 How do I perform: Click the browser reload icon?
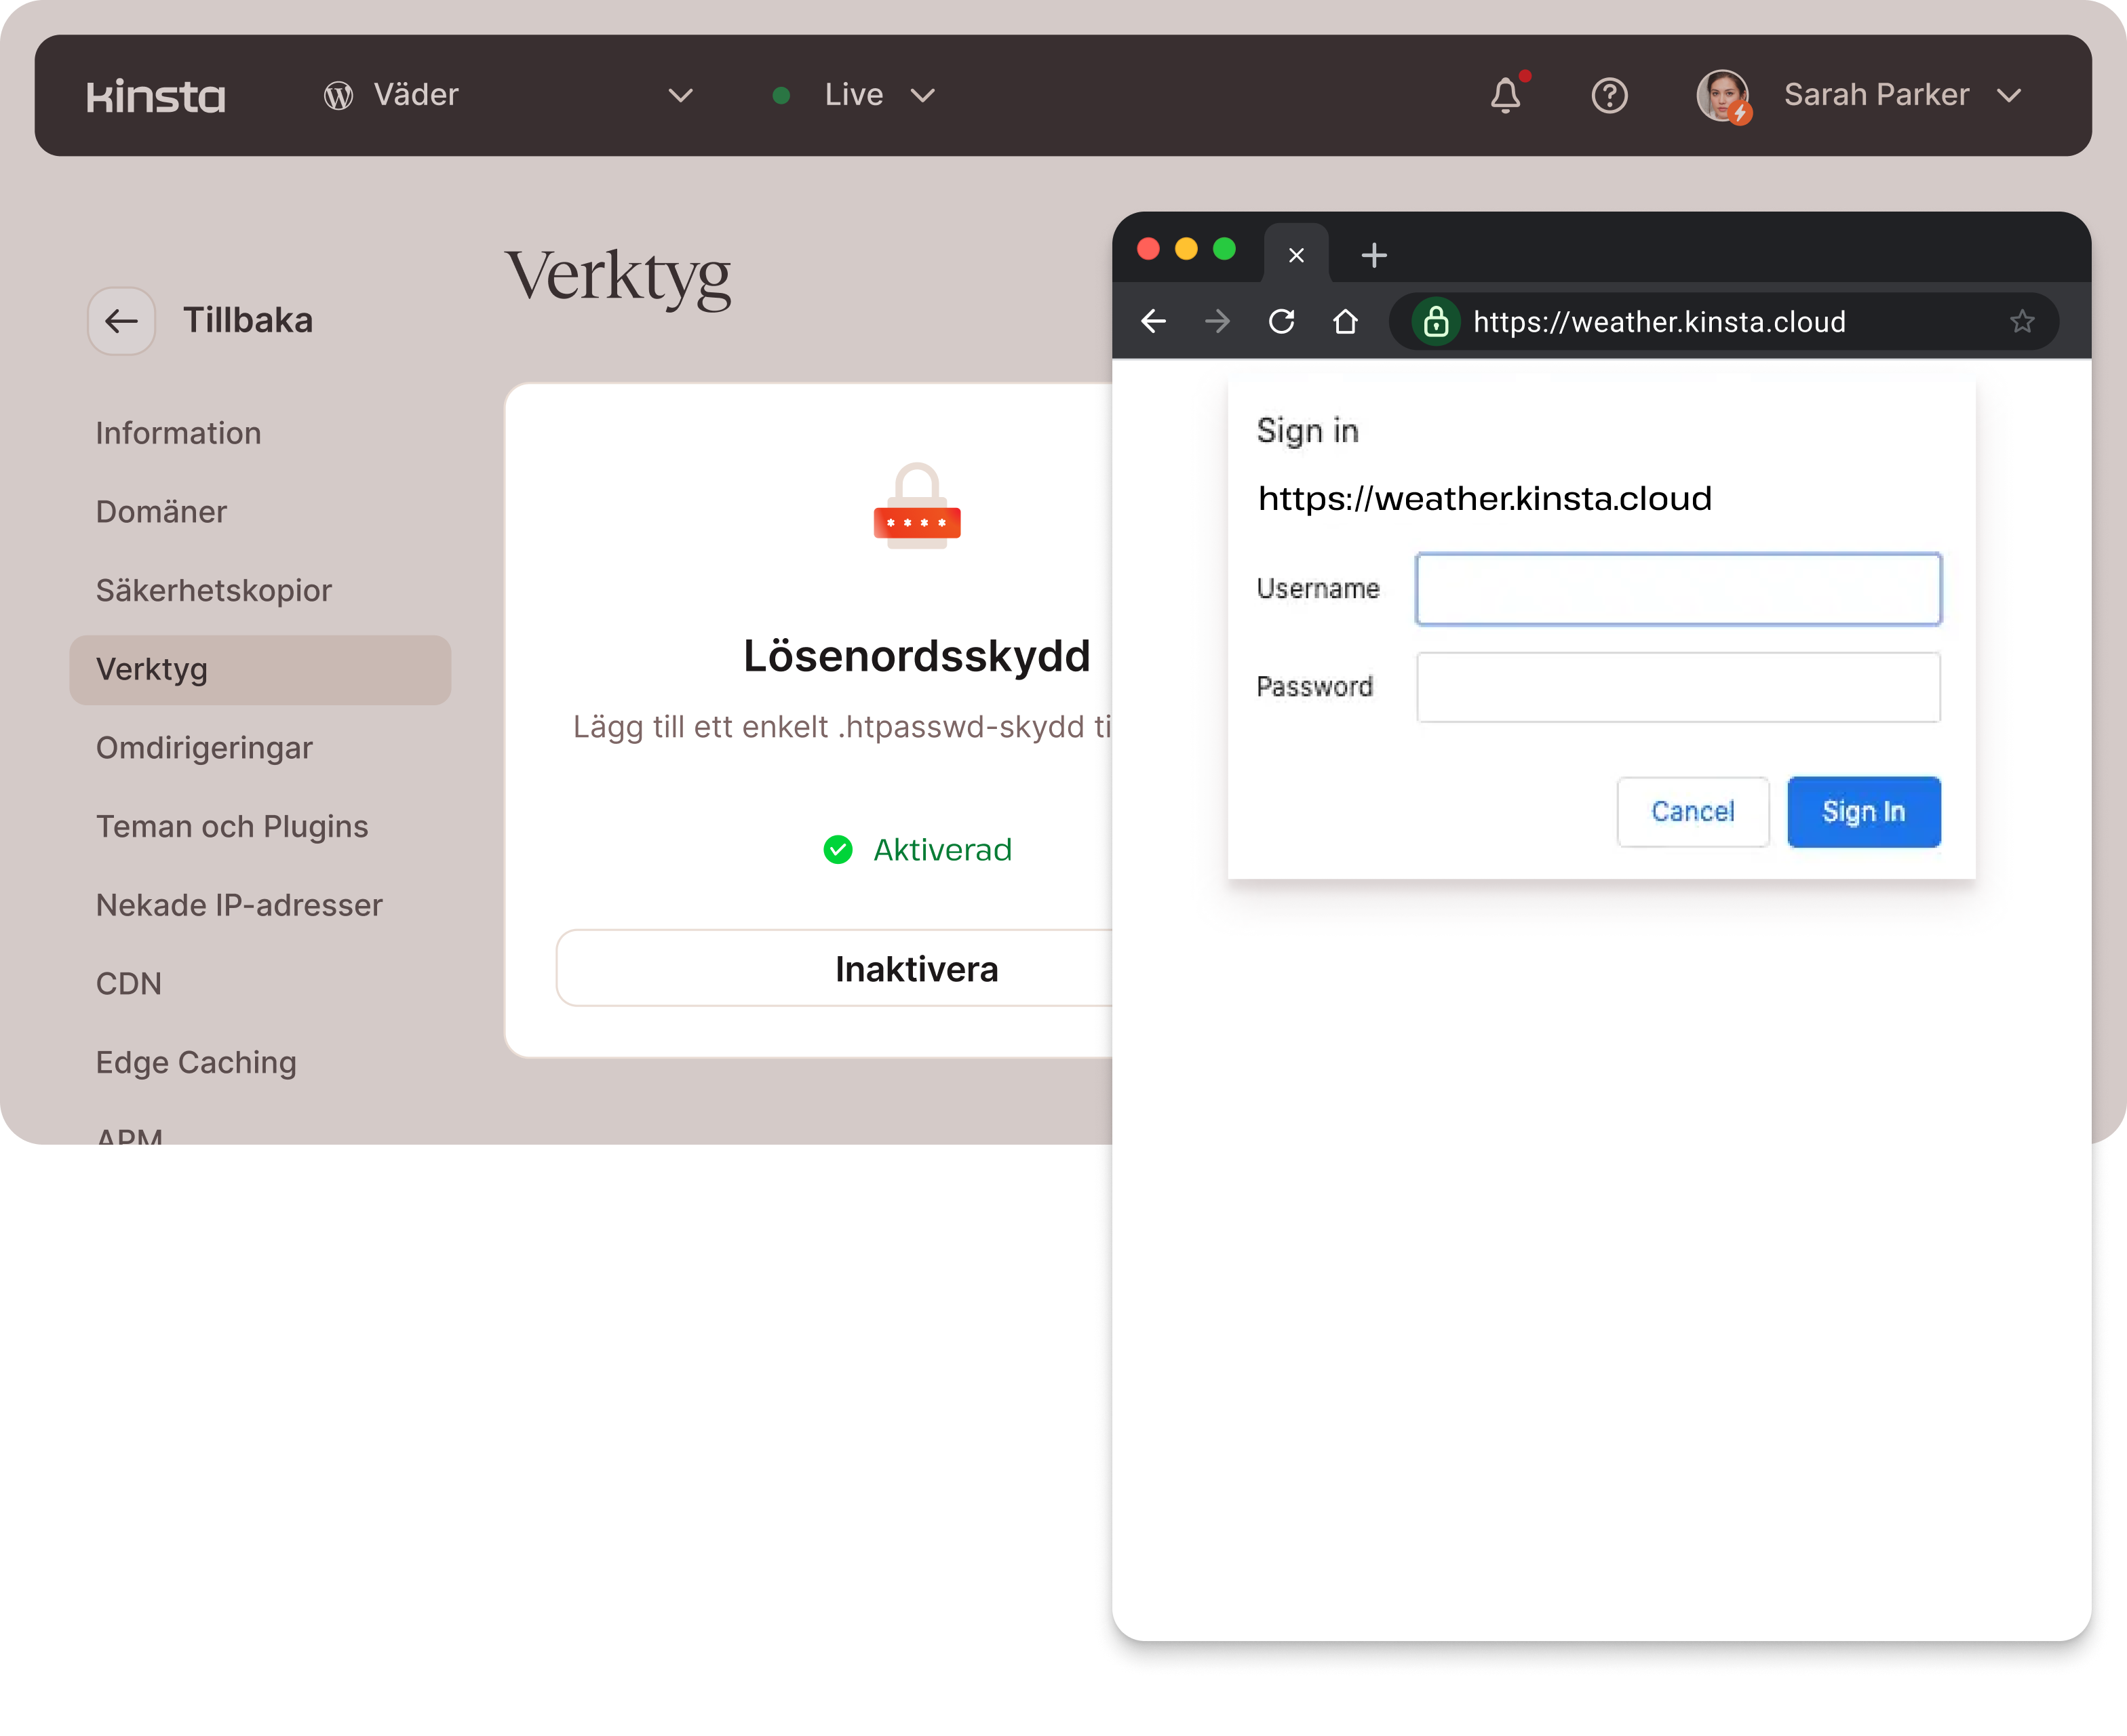[1281, 322]
